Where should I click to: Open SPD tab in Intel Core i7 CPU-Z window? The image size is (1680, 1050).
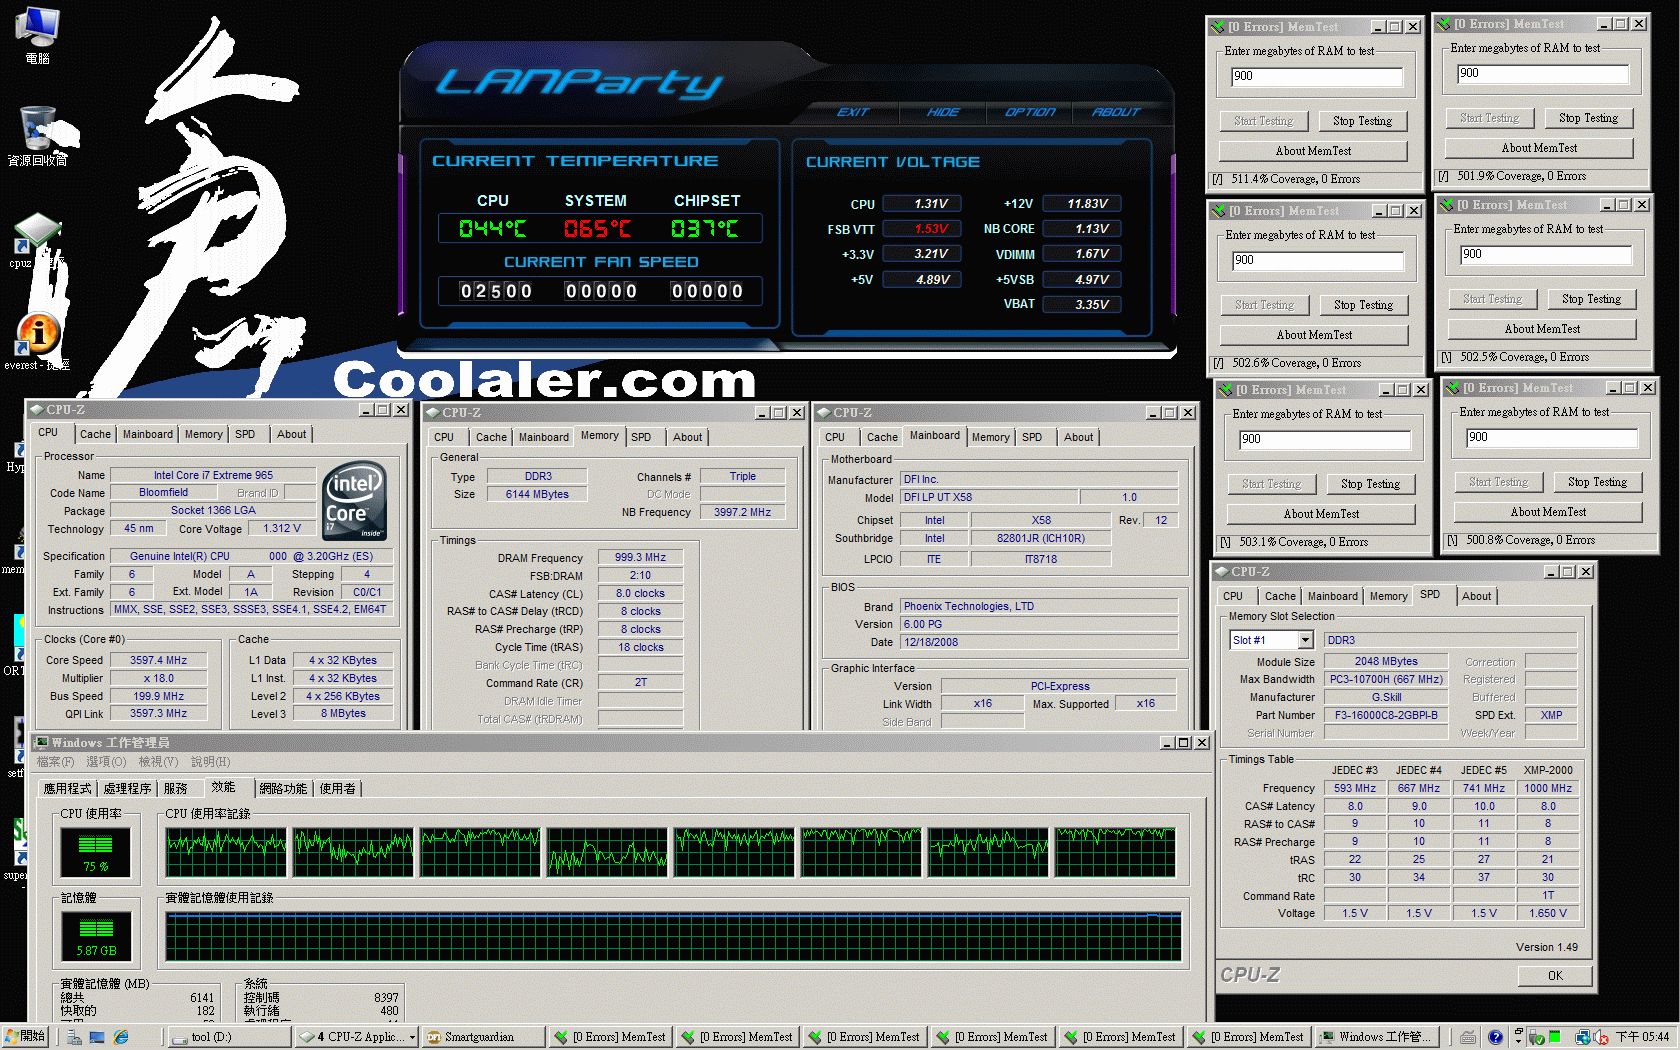[x=245, y=434]
